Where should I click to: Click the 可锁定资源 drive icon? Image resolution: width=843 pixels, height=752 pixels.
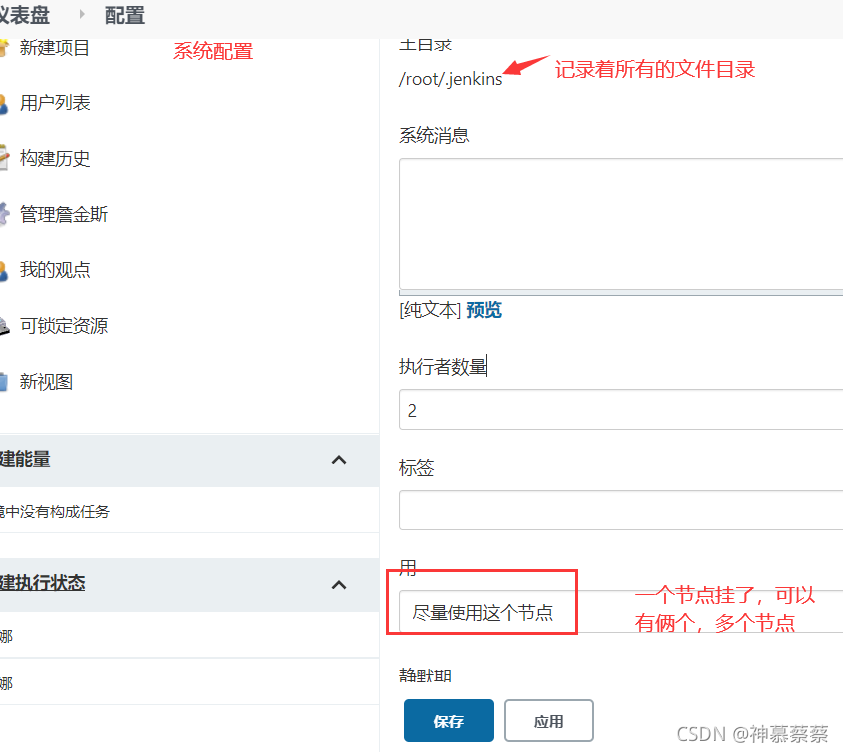(x=4, y=326)
